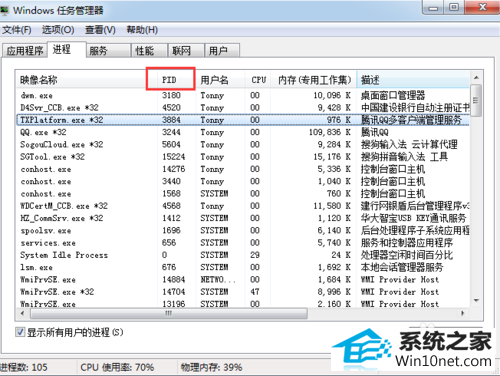Screen dimensions: 500x376
Task: Click the vertical scrollbar thumb
Action: (x=476, y=100)
